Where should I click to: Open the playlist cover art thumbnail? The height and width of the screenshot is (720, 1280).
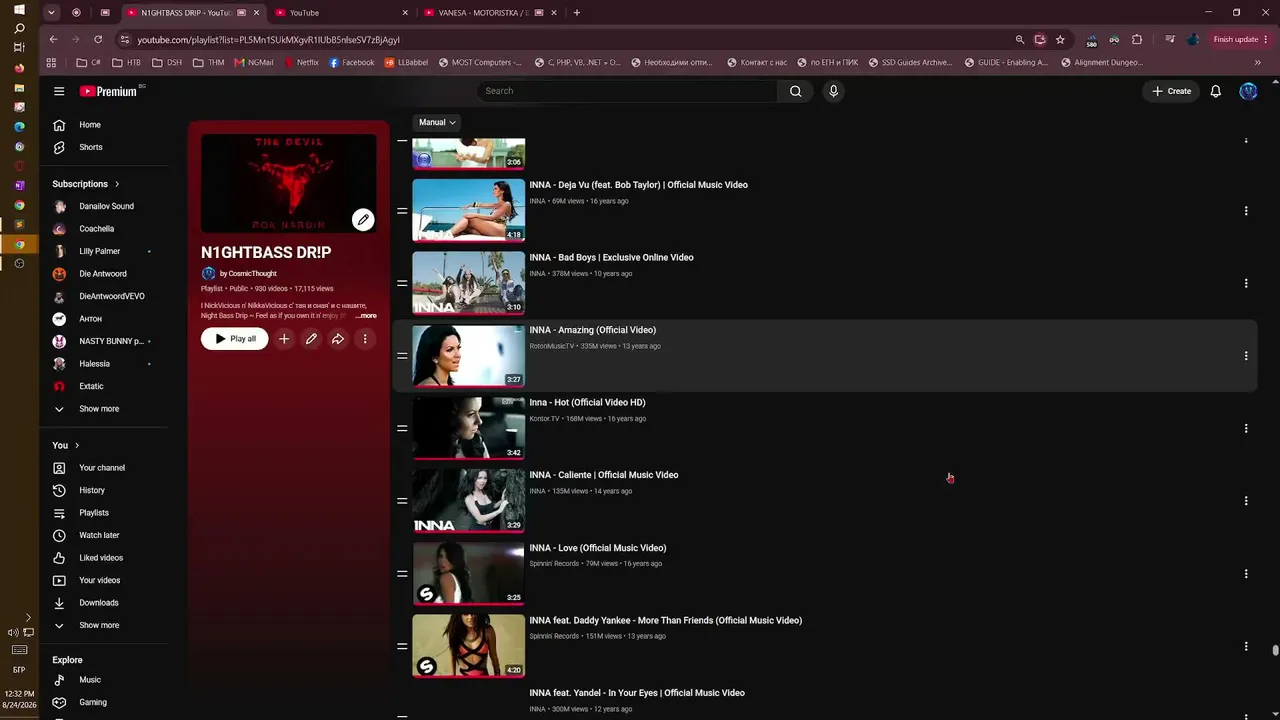point(289,184)
